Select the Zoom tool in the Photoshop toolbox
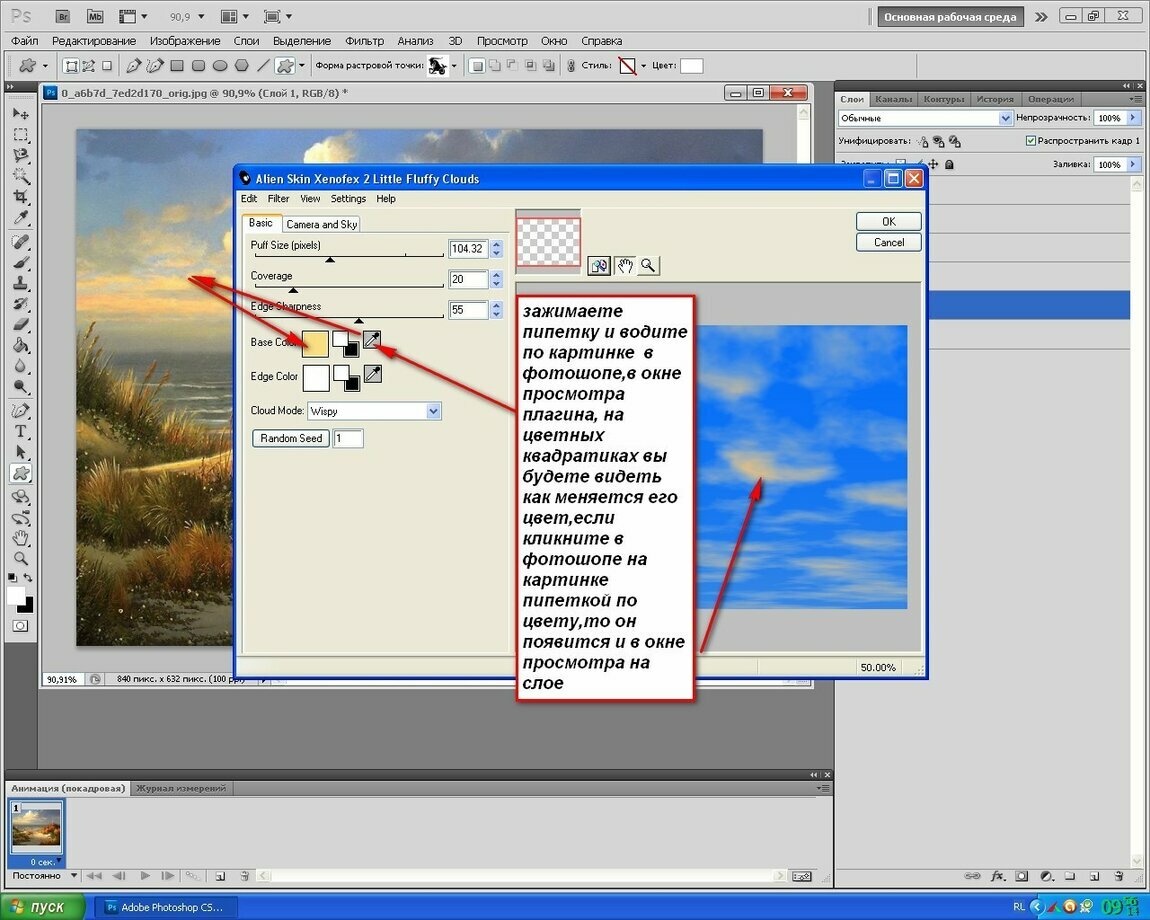This screenshot has height=920, width=1150. [21, 558]
